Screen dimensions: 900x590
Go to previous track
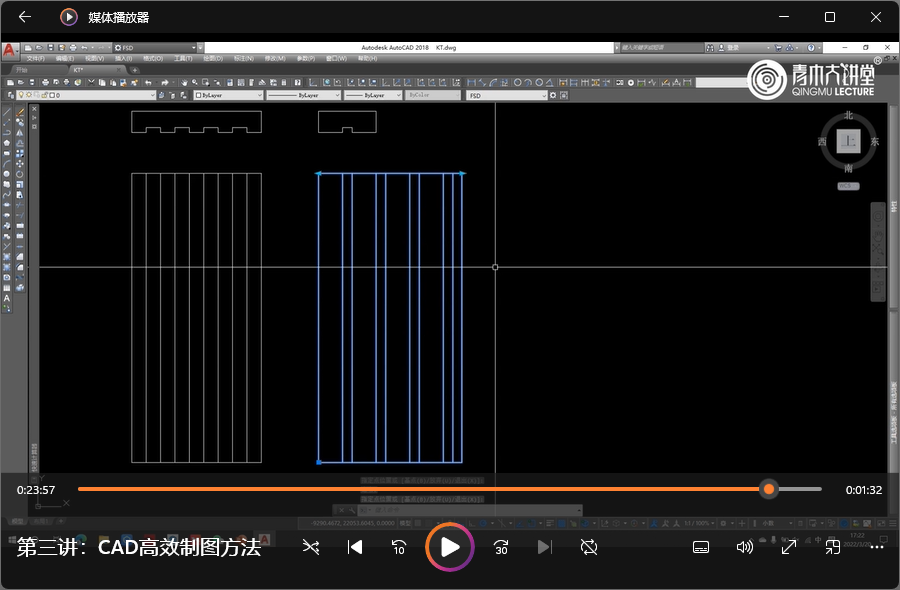[354, 547]
